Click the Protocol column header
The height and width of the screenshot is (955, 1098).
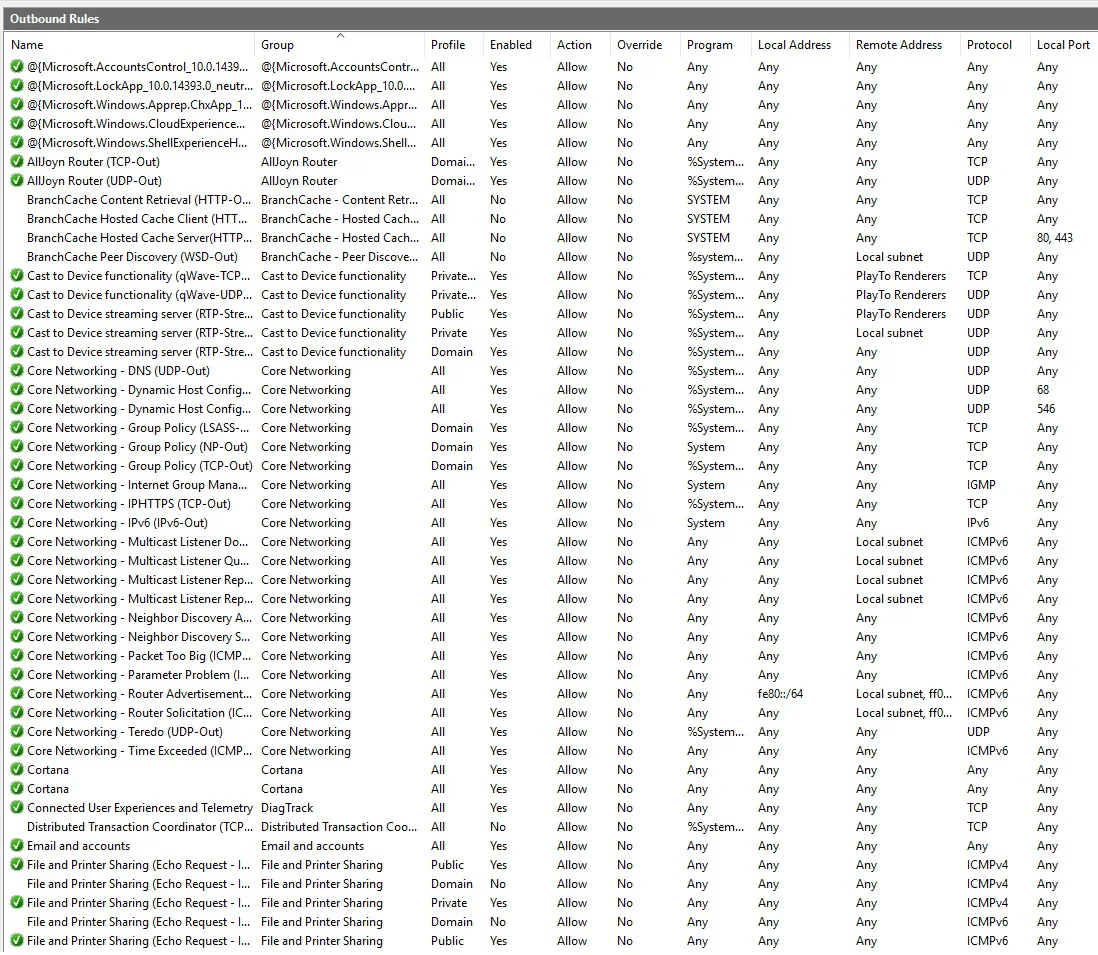994,45
